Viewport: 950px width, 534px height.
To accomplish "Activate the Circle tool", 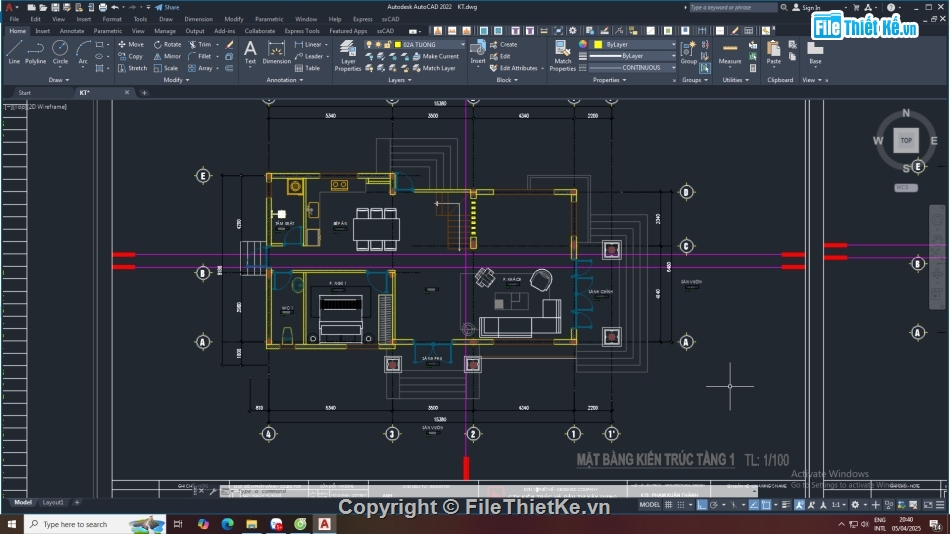I will point(60,52).
